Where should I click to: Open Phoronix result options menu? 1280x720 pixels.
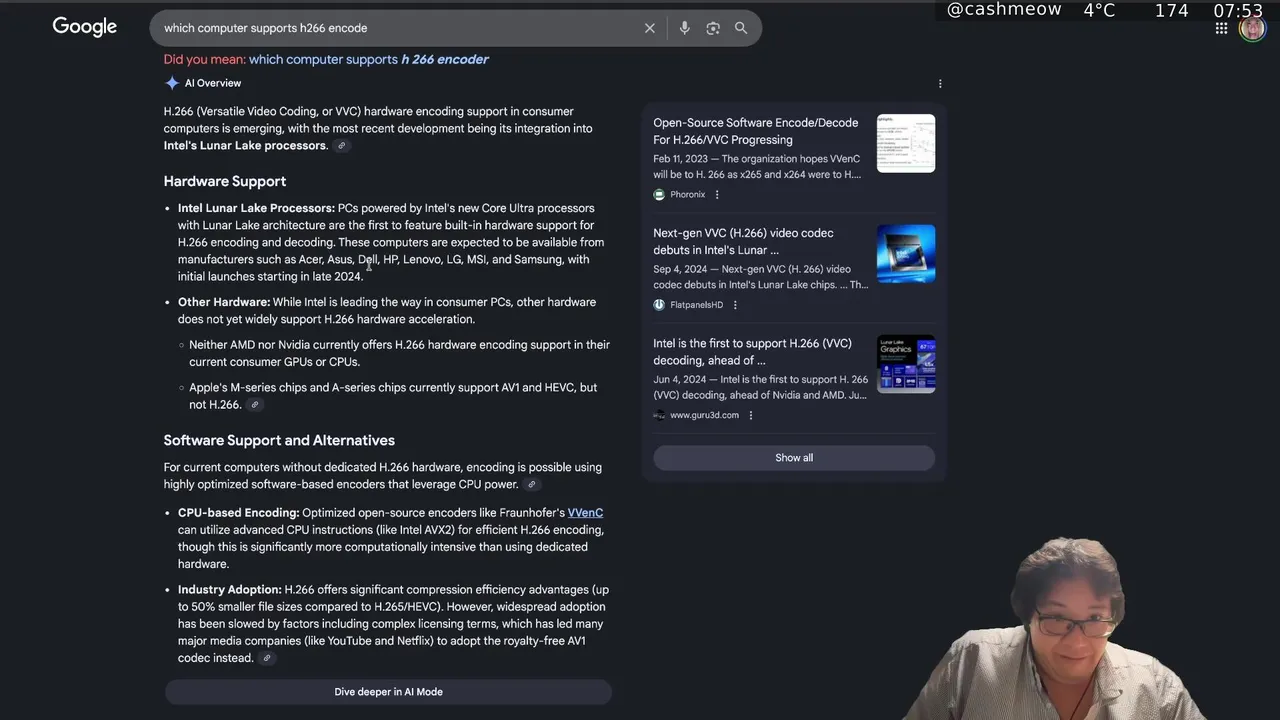[717, 195]
